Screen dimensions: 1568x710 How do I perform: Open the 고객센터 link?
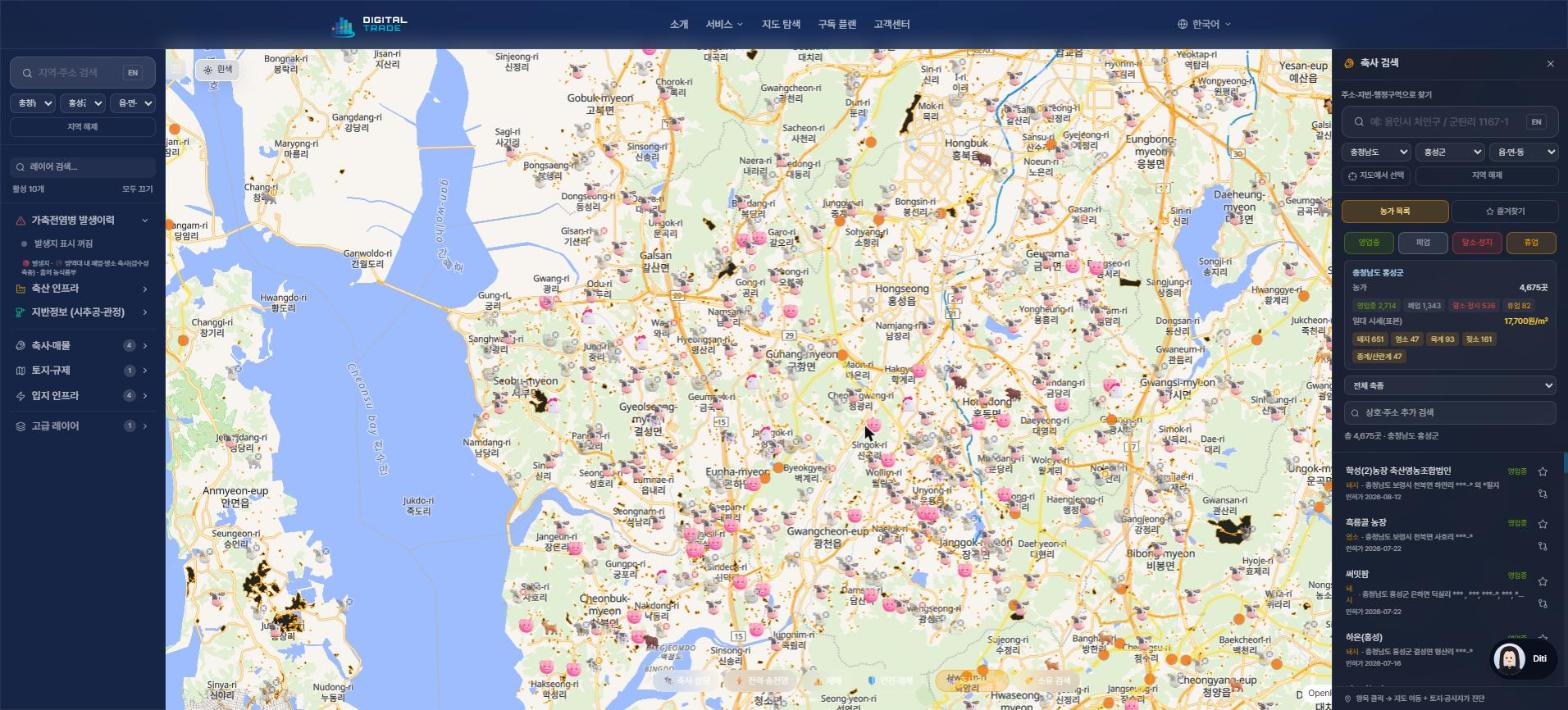click(892, 24)
